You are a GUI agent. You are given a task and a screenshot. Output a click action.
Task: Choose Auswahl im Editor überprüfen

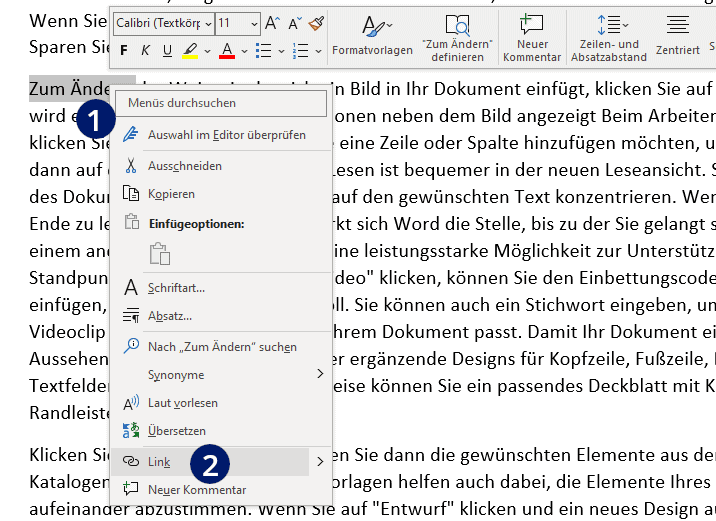tap(221, 135)
